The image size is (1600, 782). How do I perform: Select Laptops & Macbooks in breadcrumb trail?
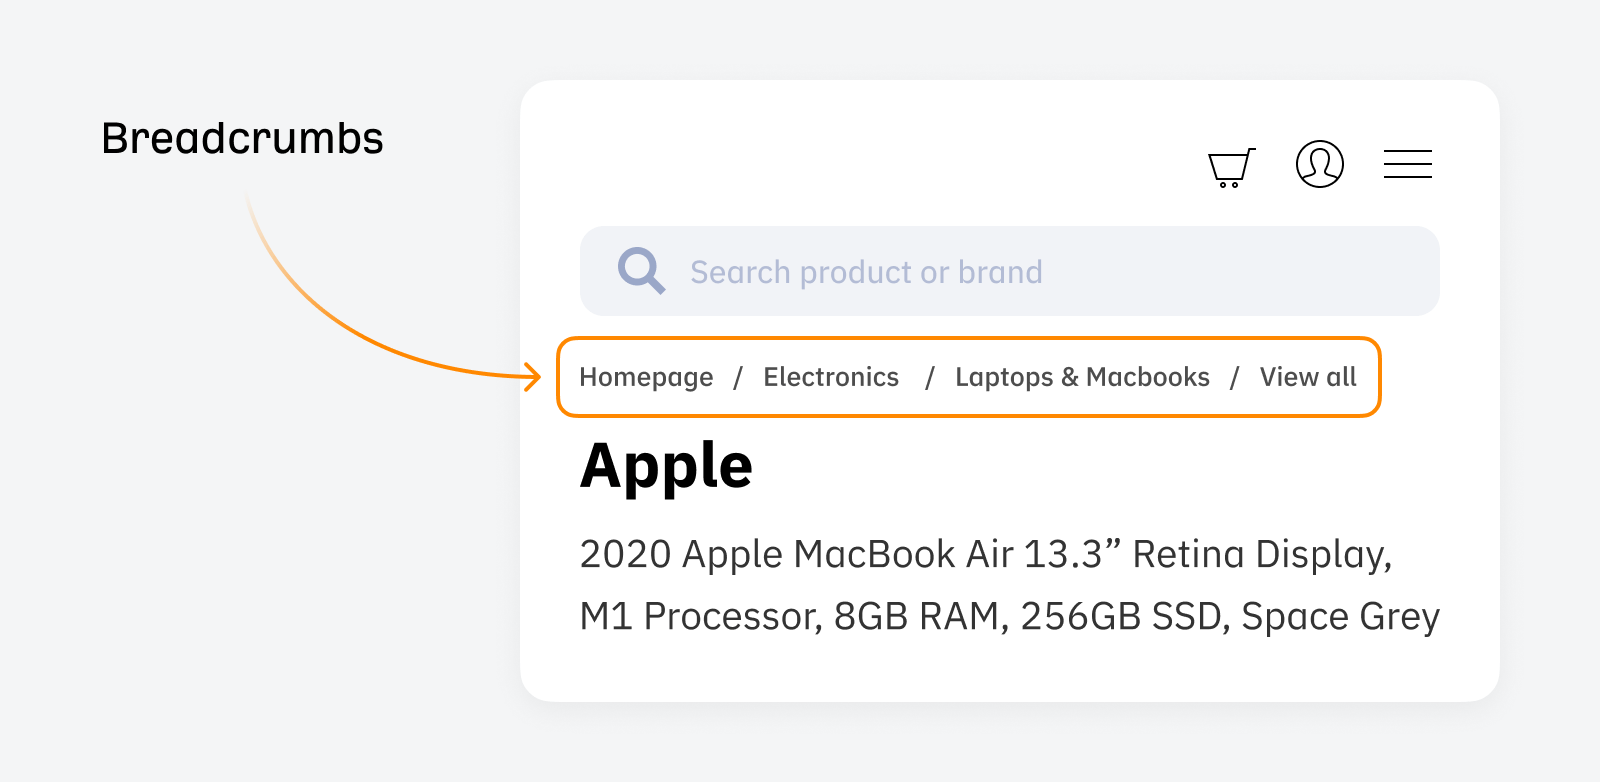point(1082,377)
